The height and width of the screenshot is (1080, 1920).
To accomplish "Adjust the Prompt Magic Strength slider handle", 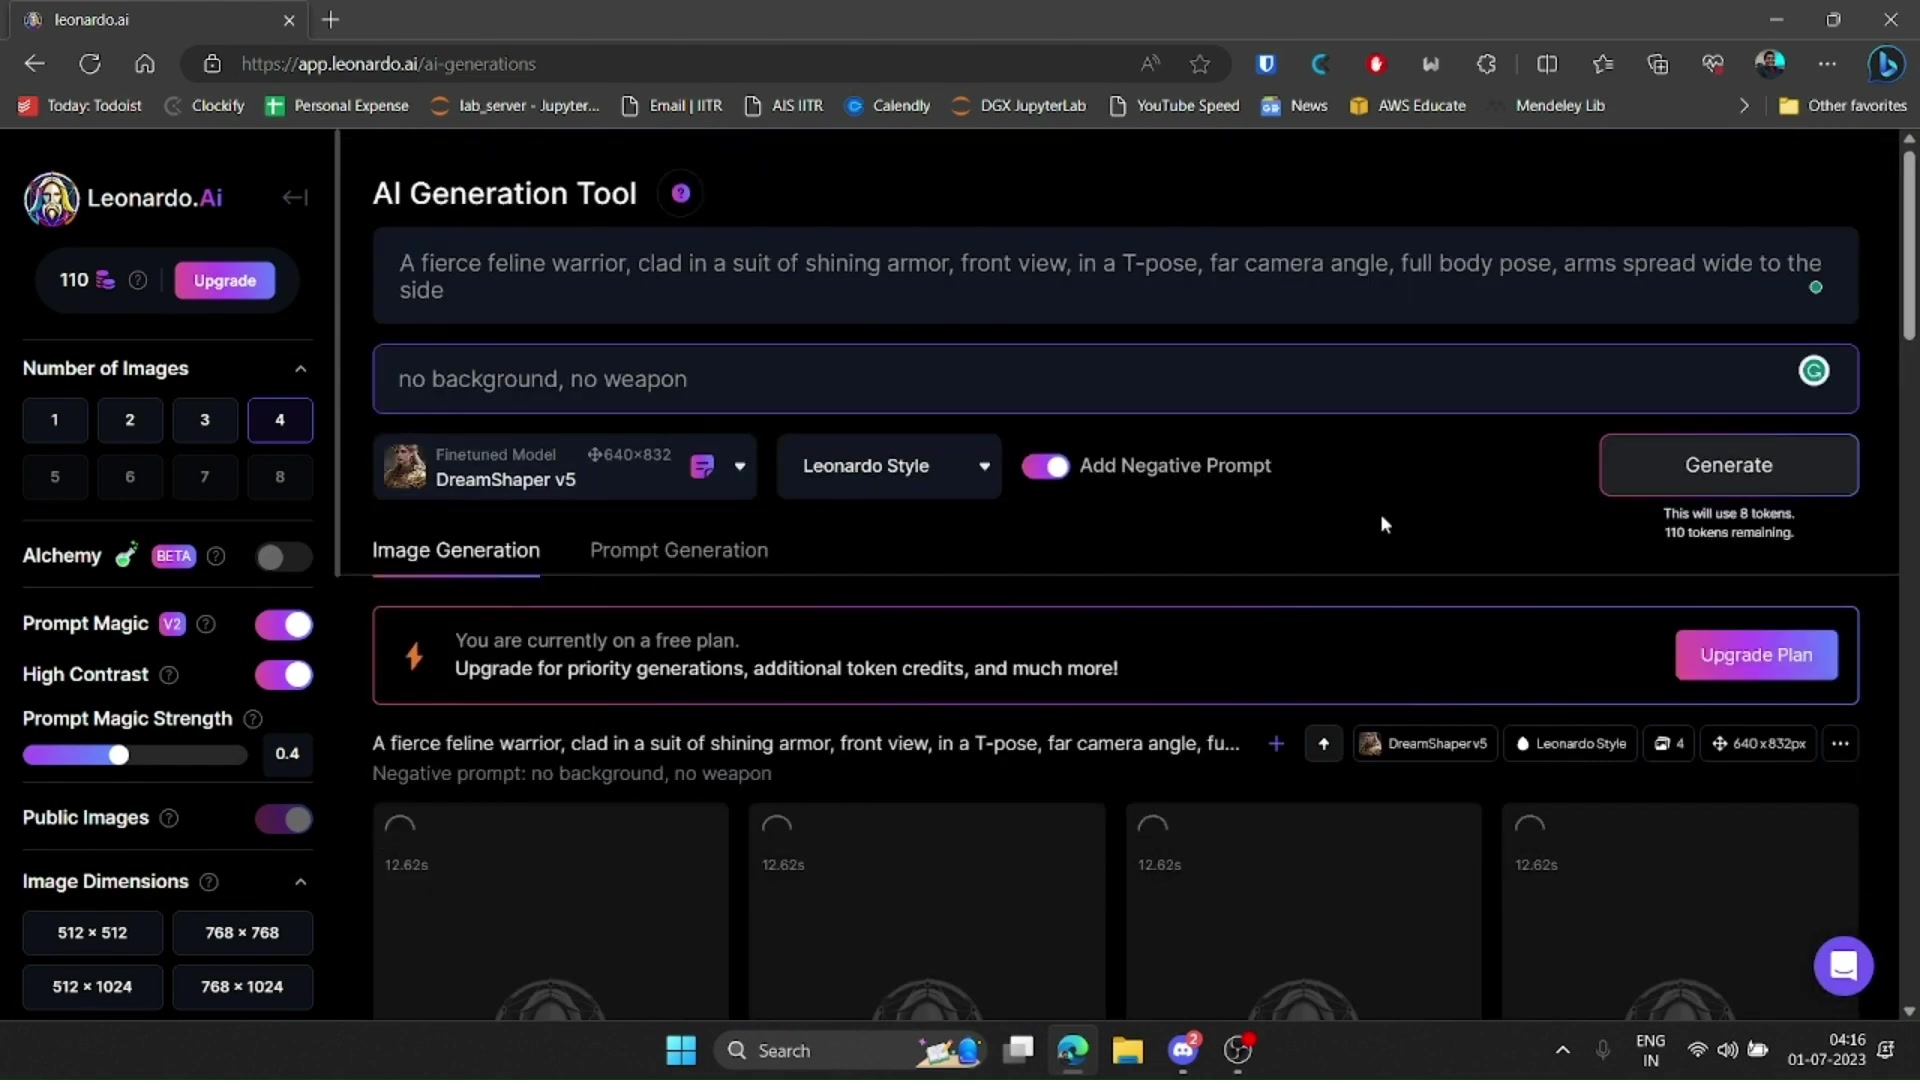I will coord(119,755).
